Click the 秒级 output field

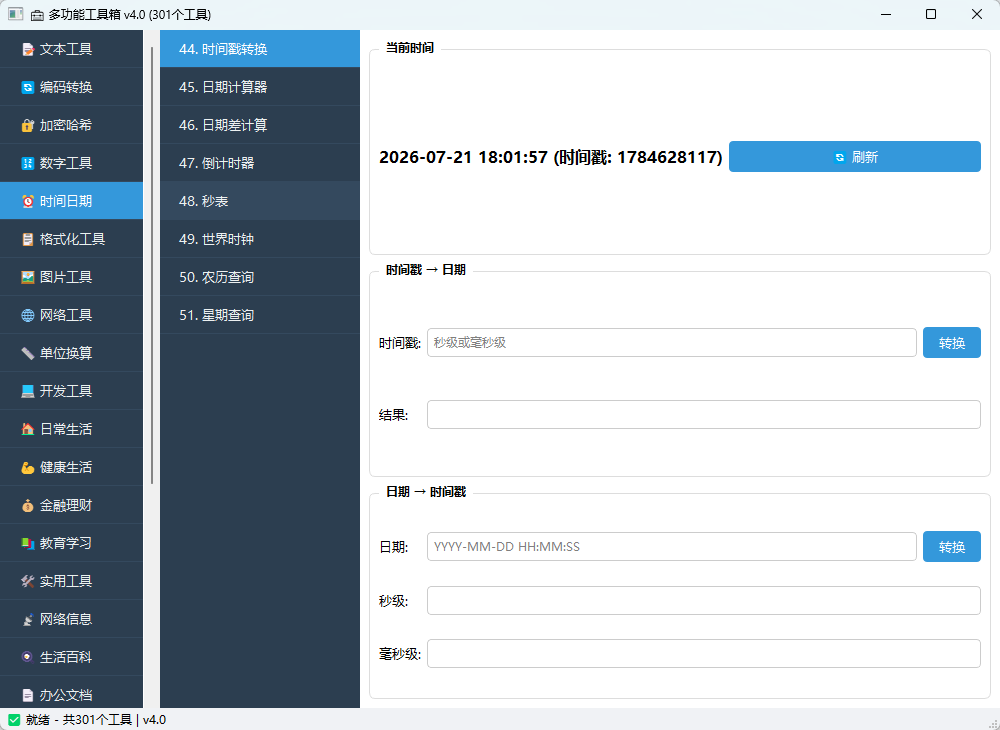coord(703,601)
